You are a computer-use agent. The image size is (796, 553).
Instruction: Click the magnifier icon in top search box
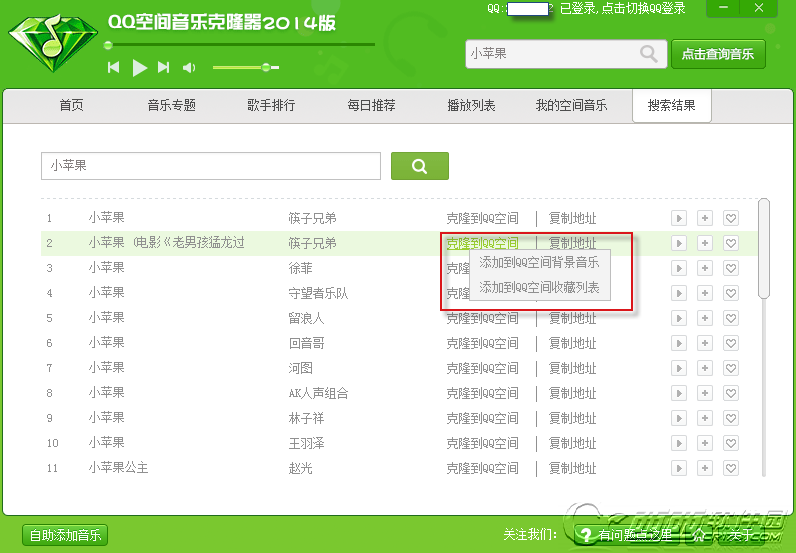648,53
